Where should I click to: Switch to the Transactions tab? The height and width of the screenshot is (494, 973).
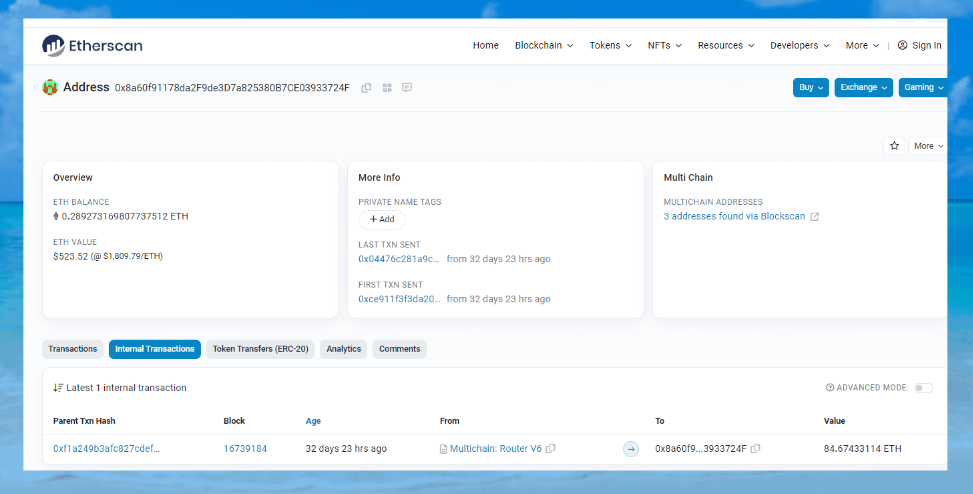click(73, 349)
